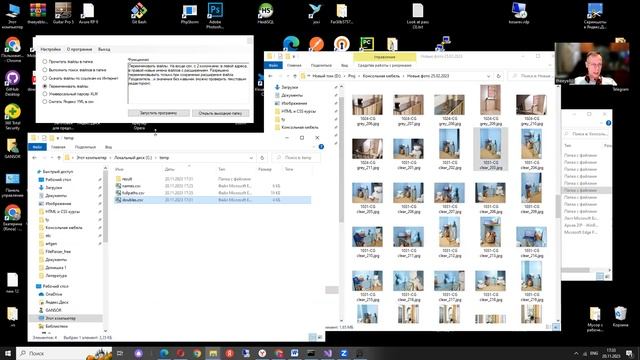Open the help icon in temp window

(321, 147)
